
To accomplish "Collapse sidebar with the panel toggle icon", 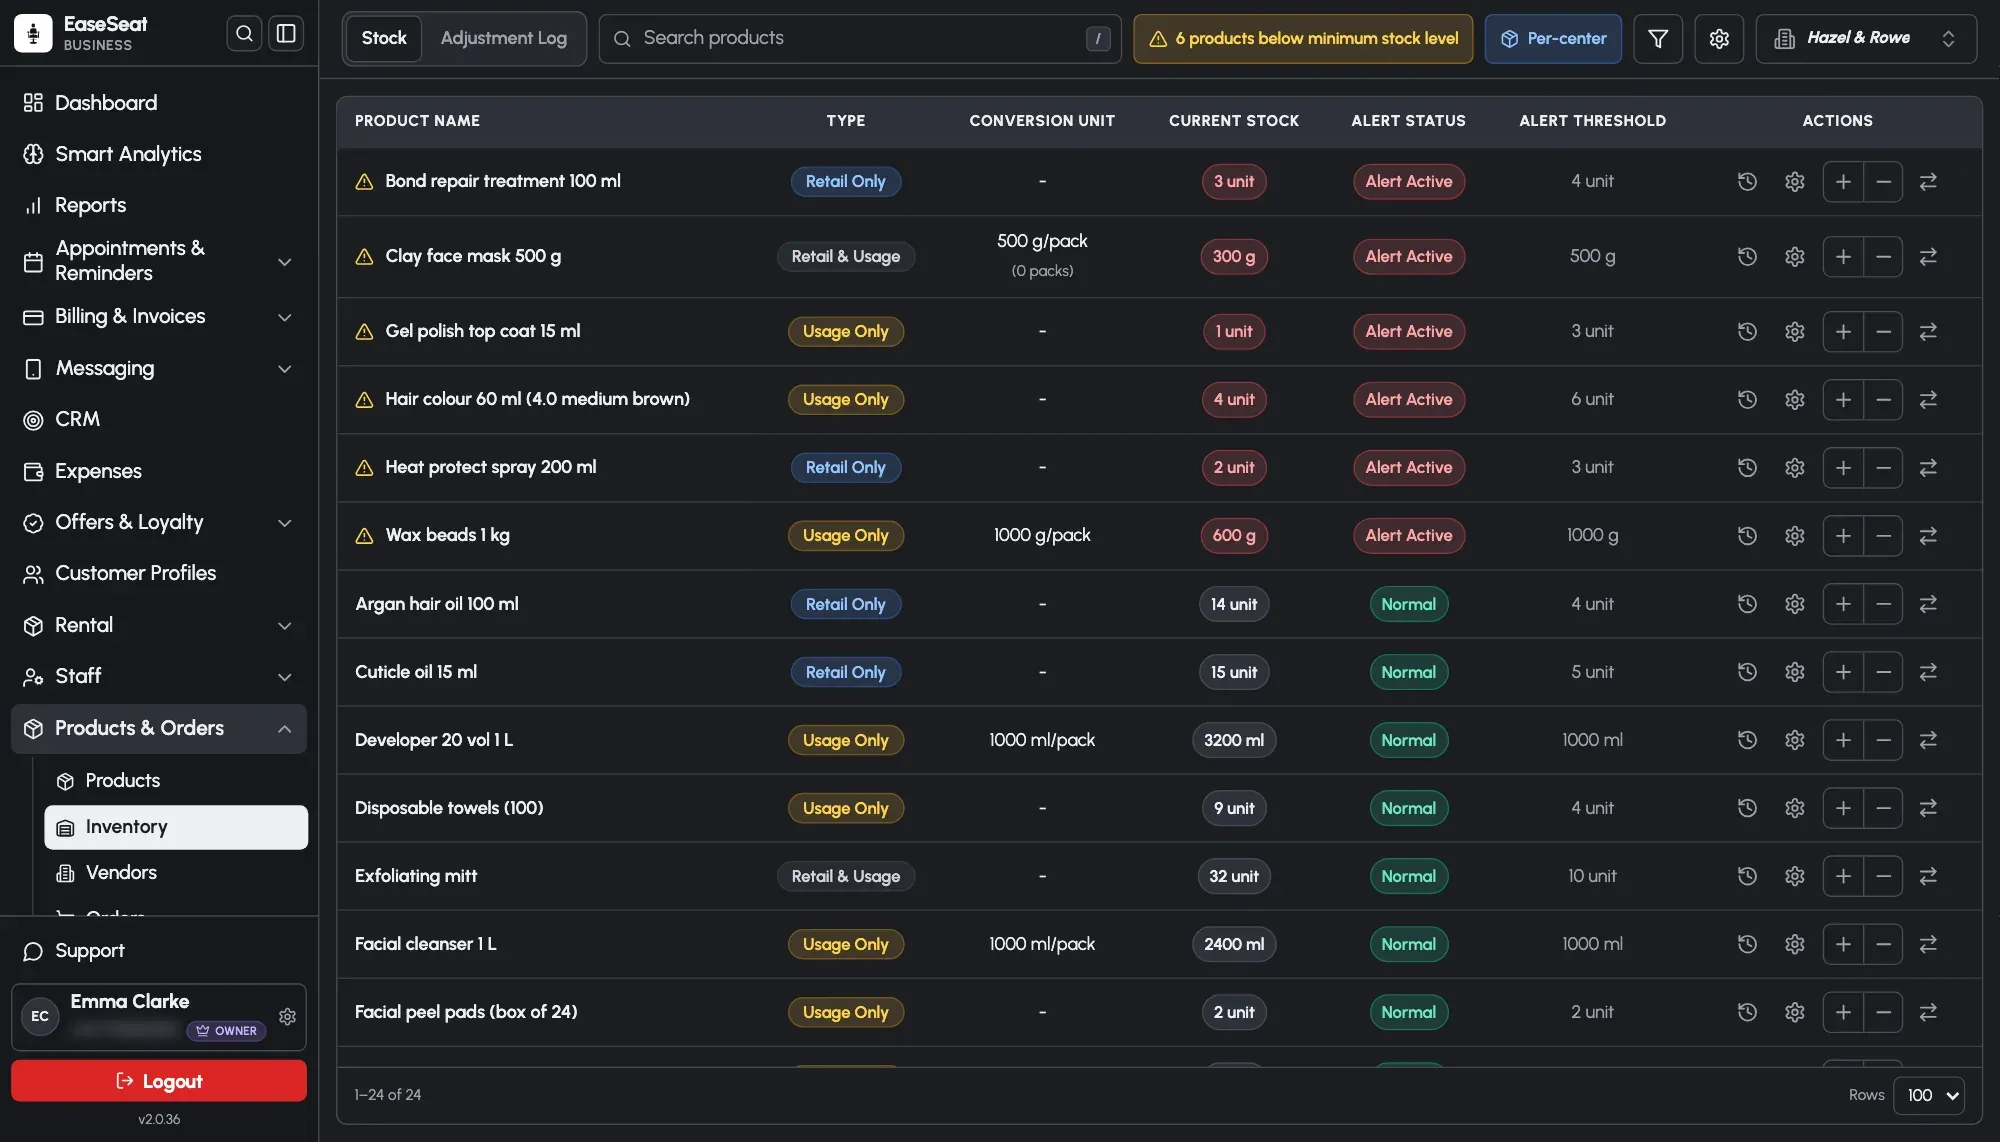I will pyautogui.click(x=286, y=34).
